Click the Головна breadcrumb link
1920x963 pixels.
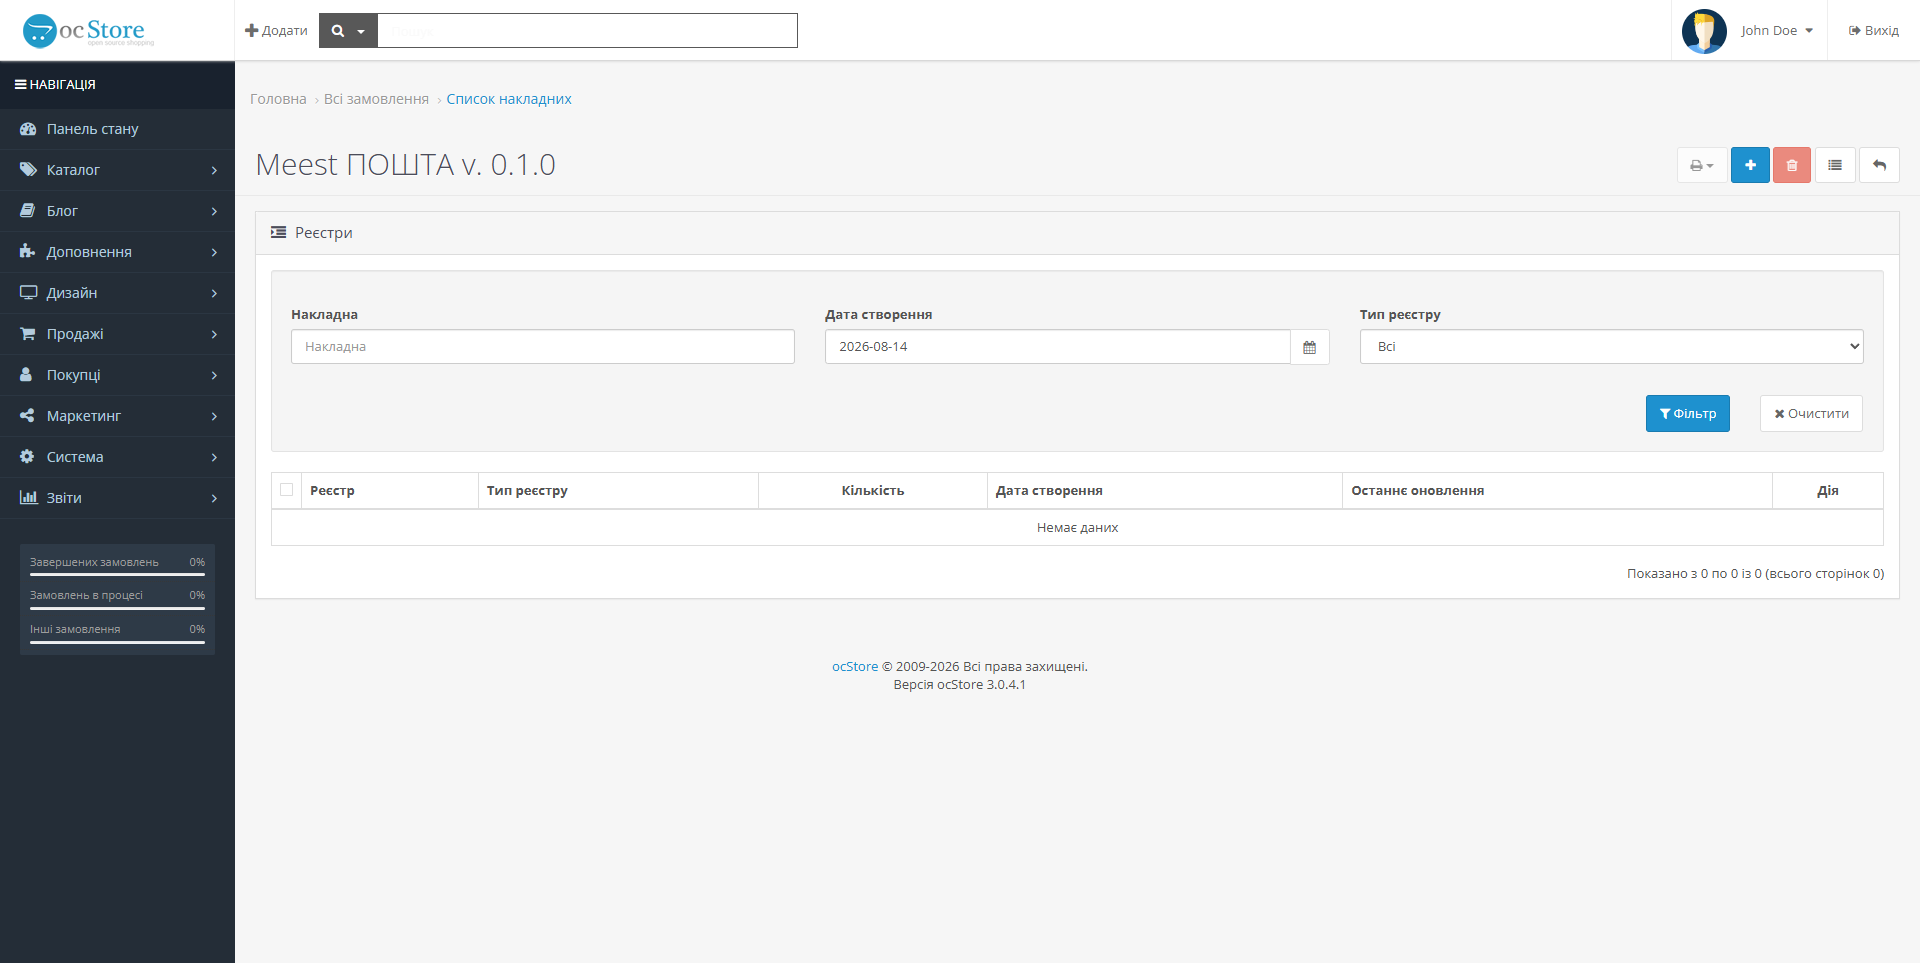[278, 99]
